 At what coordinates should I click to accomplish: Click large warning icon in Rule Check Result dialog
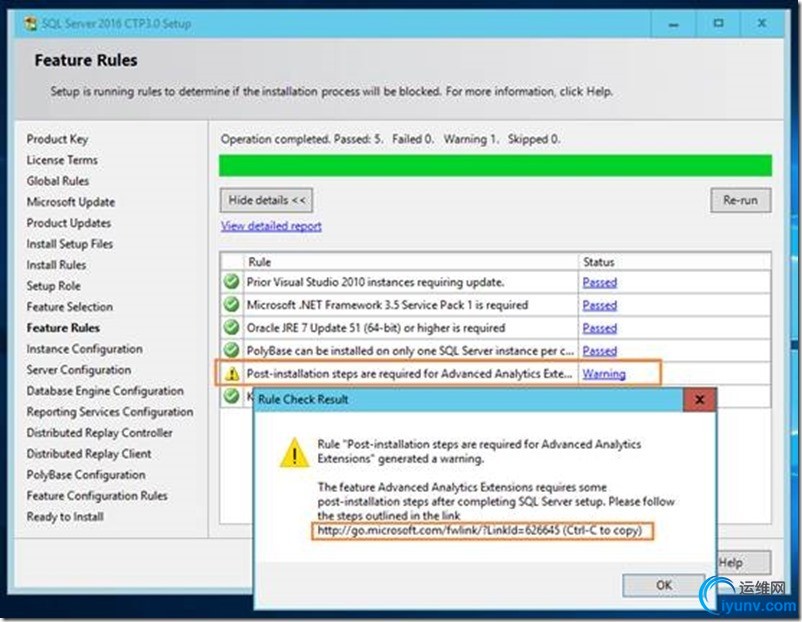click(x=294, y=453)
